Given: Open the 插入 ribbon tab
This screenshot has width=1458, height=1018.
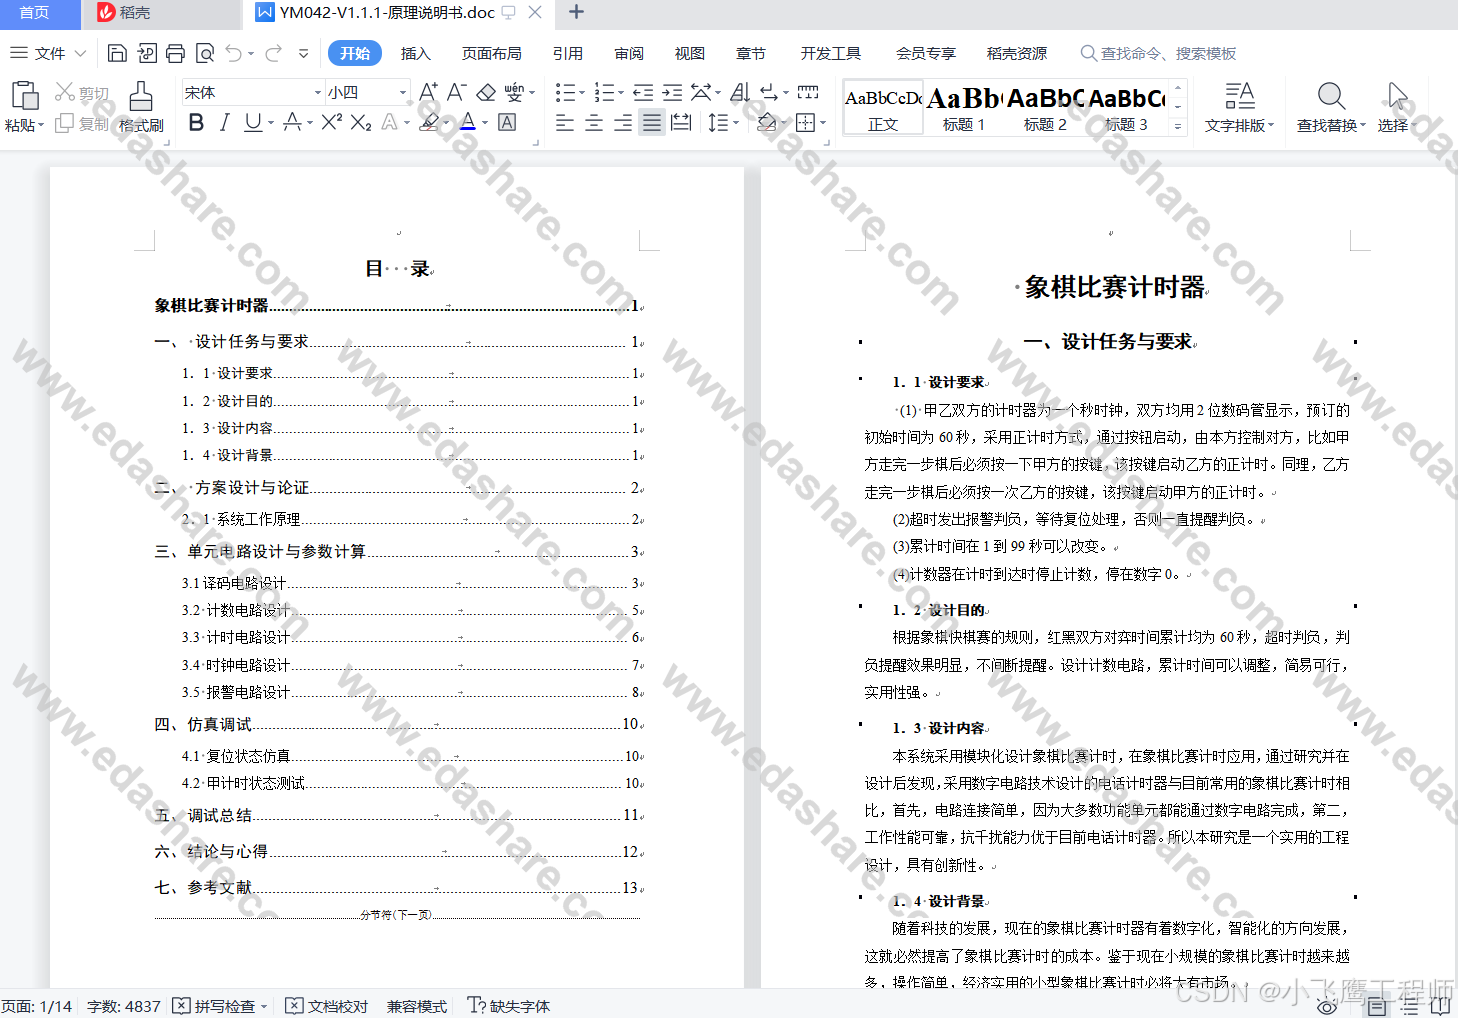Looking at the screenshot, I should click(415, 53).
